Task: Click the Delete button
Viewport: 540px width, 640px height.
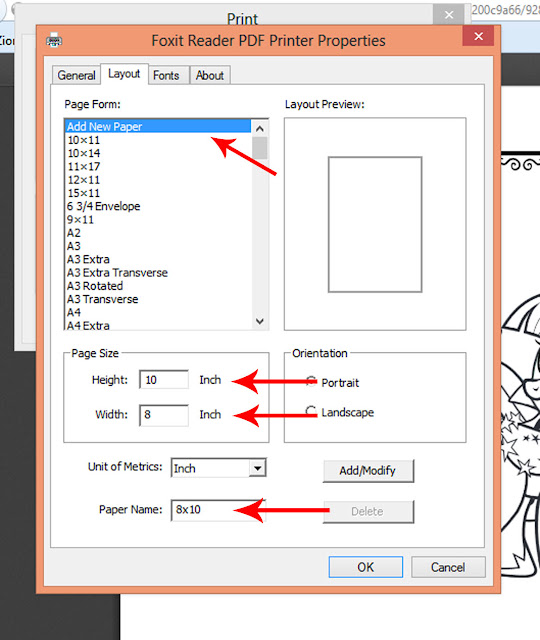Action: point(368,511)
